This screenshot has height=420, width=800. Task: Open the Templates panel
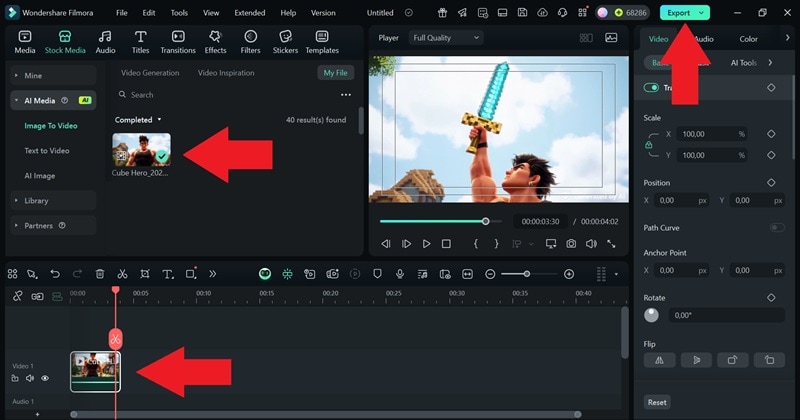click(322, 42)
